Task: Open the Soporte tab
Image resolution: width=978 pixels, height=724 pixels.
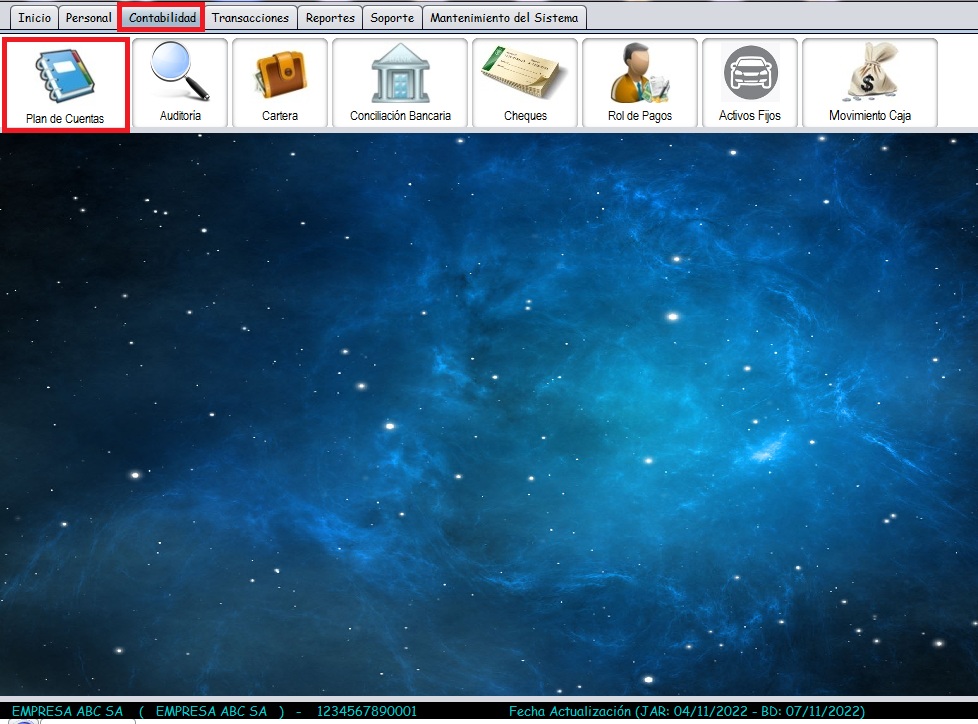Action: [392, 18]
